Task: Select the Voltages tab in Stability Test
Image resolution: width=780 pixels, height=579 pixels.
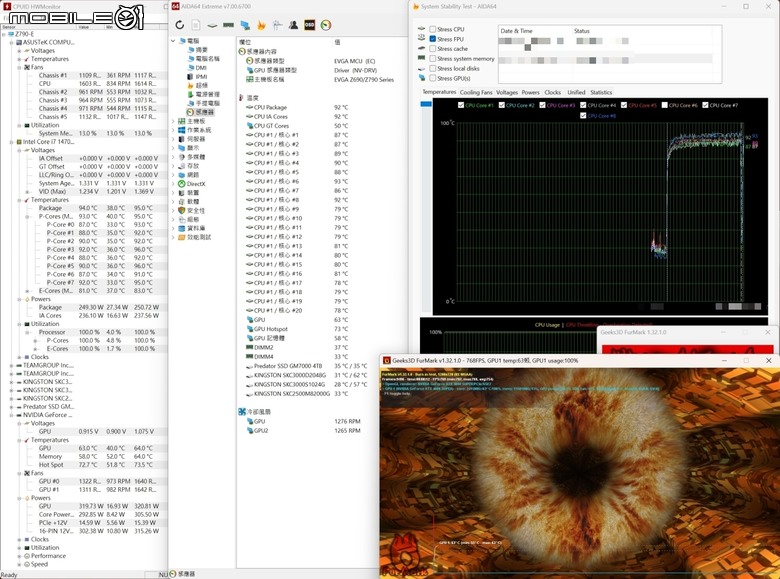Action: pyautogui.click(x=506, y=92)
